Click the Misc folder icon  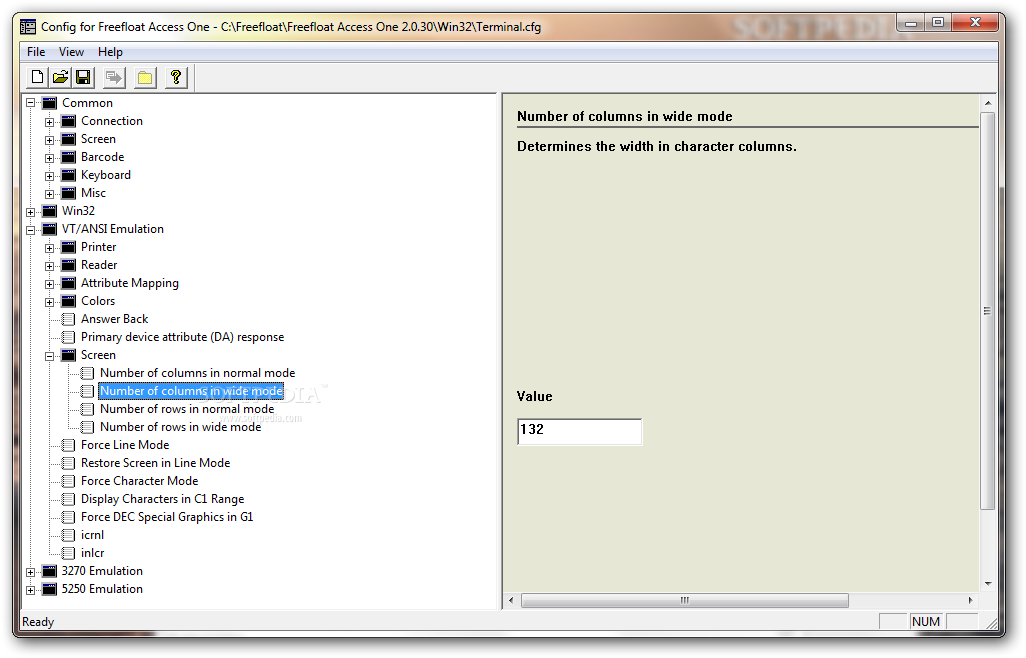pos(68,193)
